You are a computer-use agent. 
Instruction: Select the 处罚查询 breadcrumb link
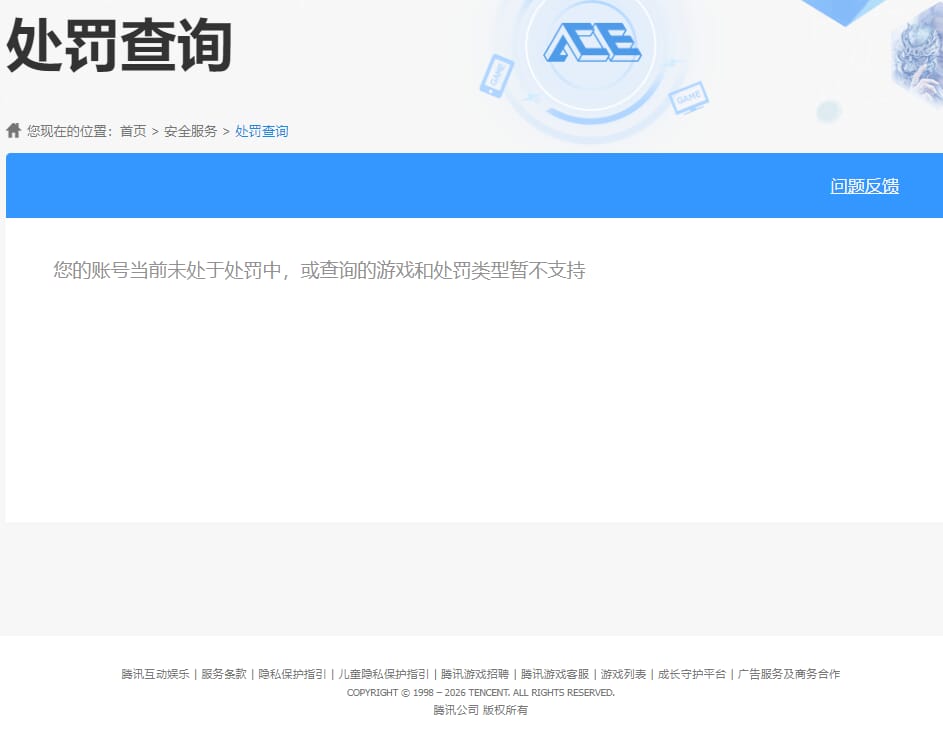click(x=262, y=131)
